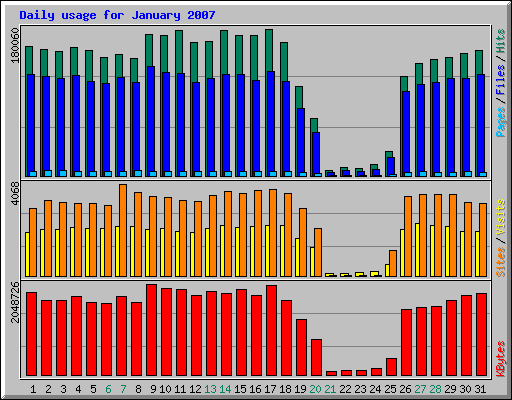Screen dimensions: 512x400
Task: Click the Pages legend label
Action: click(501, 122)
